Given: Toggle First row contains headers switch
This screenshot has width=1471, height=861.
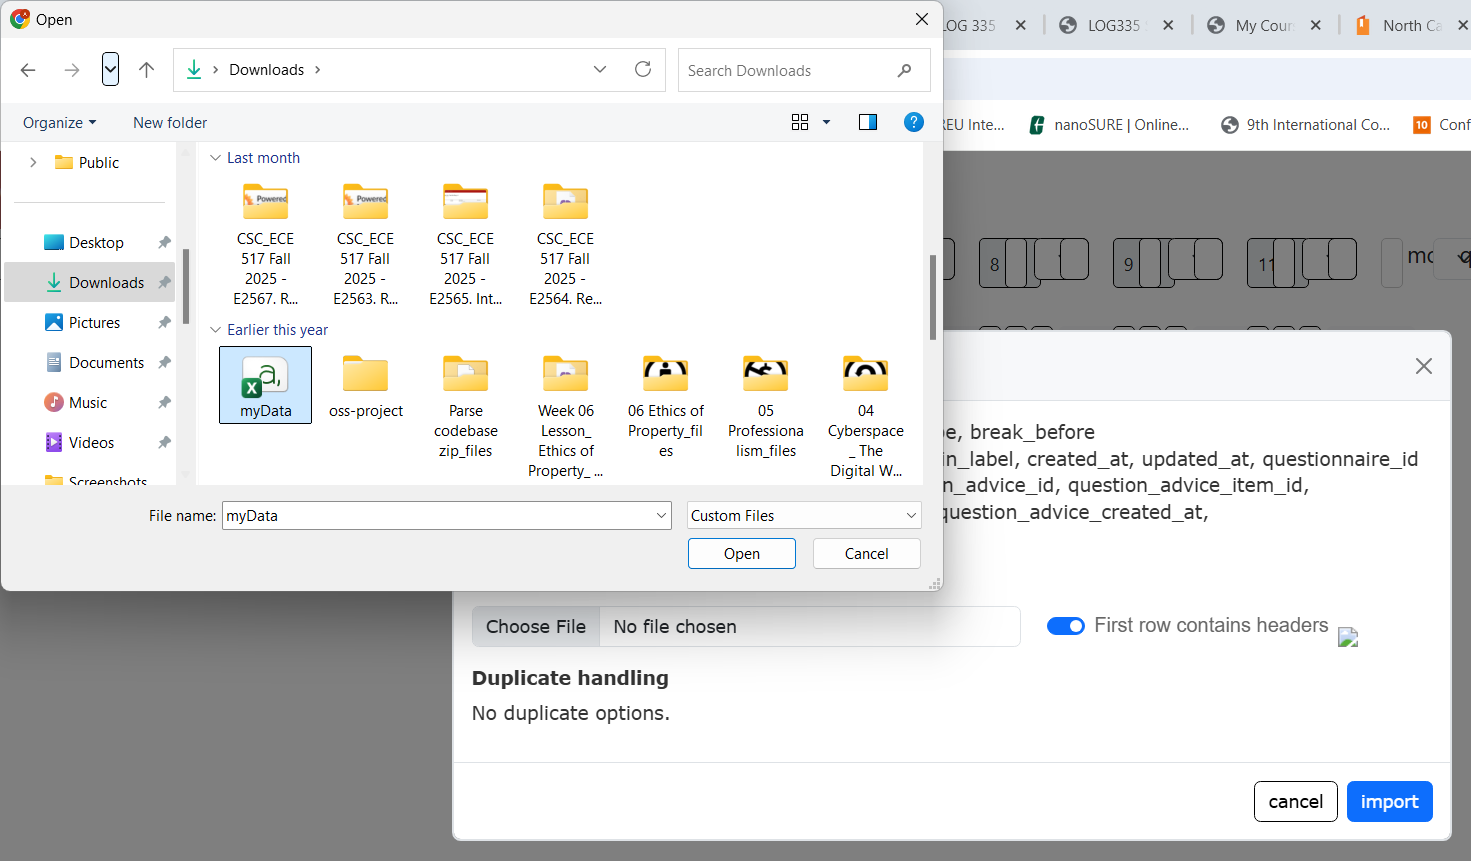Looking at the screenshot, I should pos(1065,626).
